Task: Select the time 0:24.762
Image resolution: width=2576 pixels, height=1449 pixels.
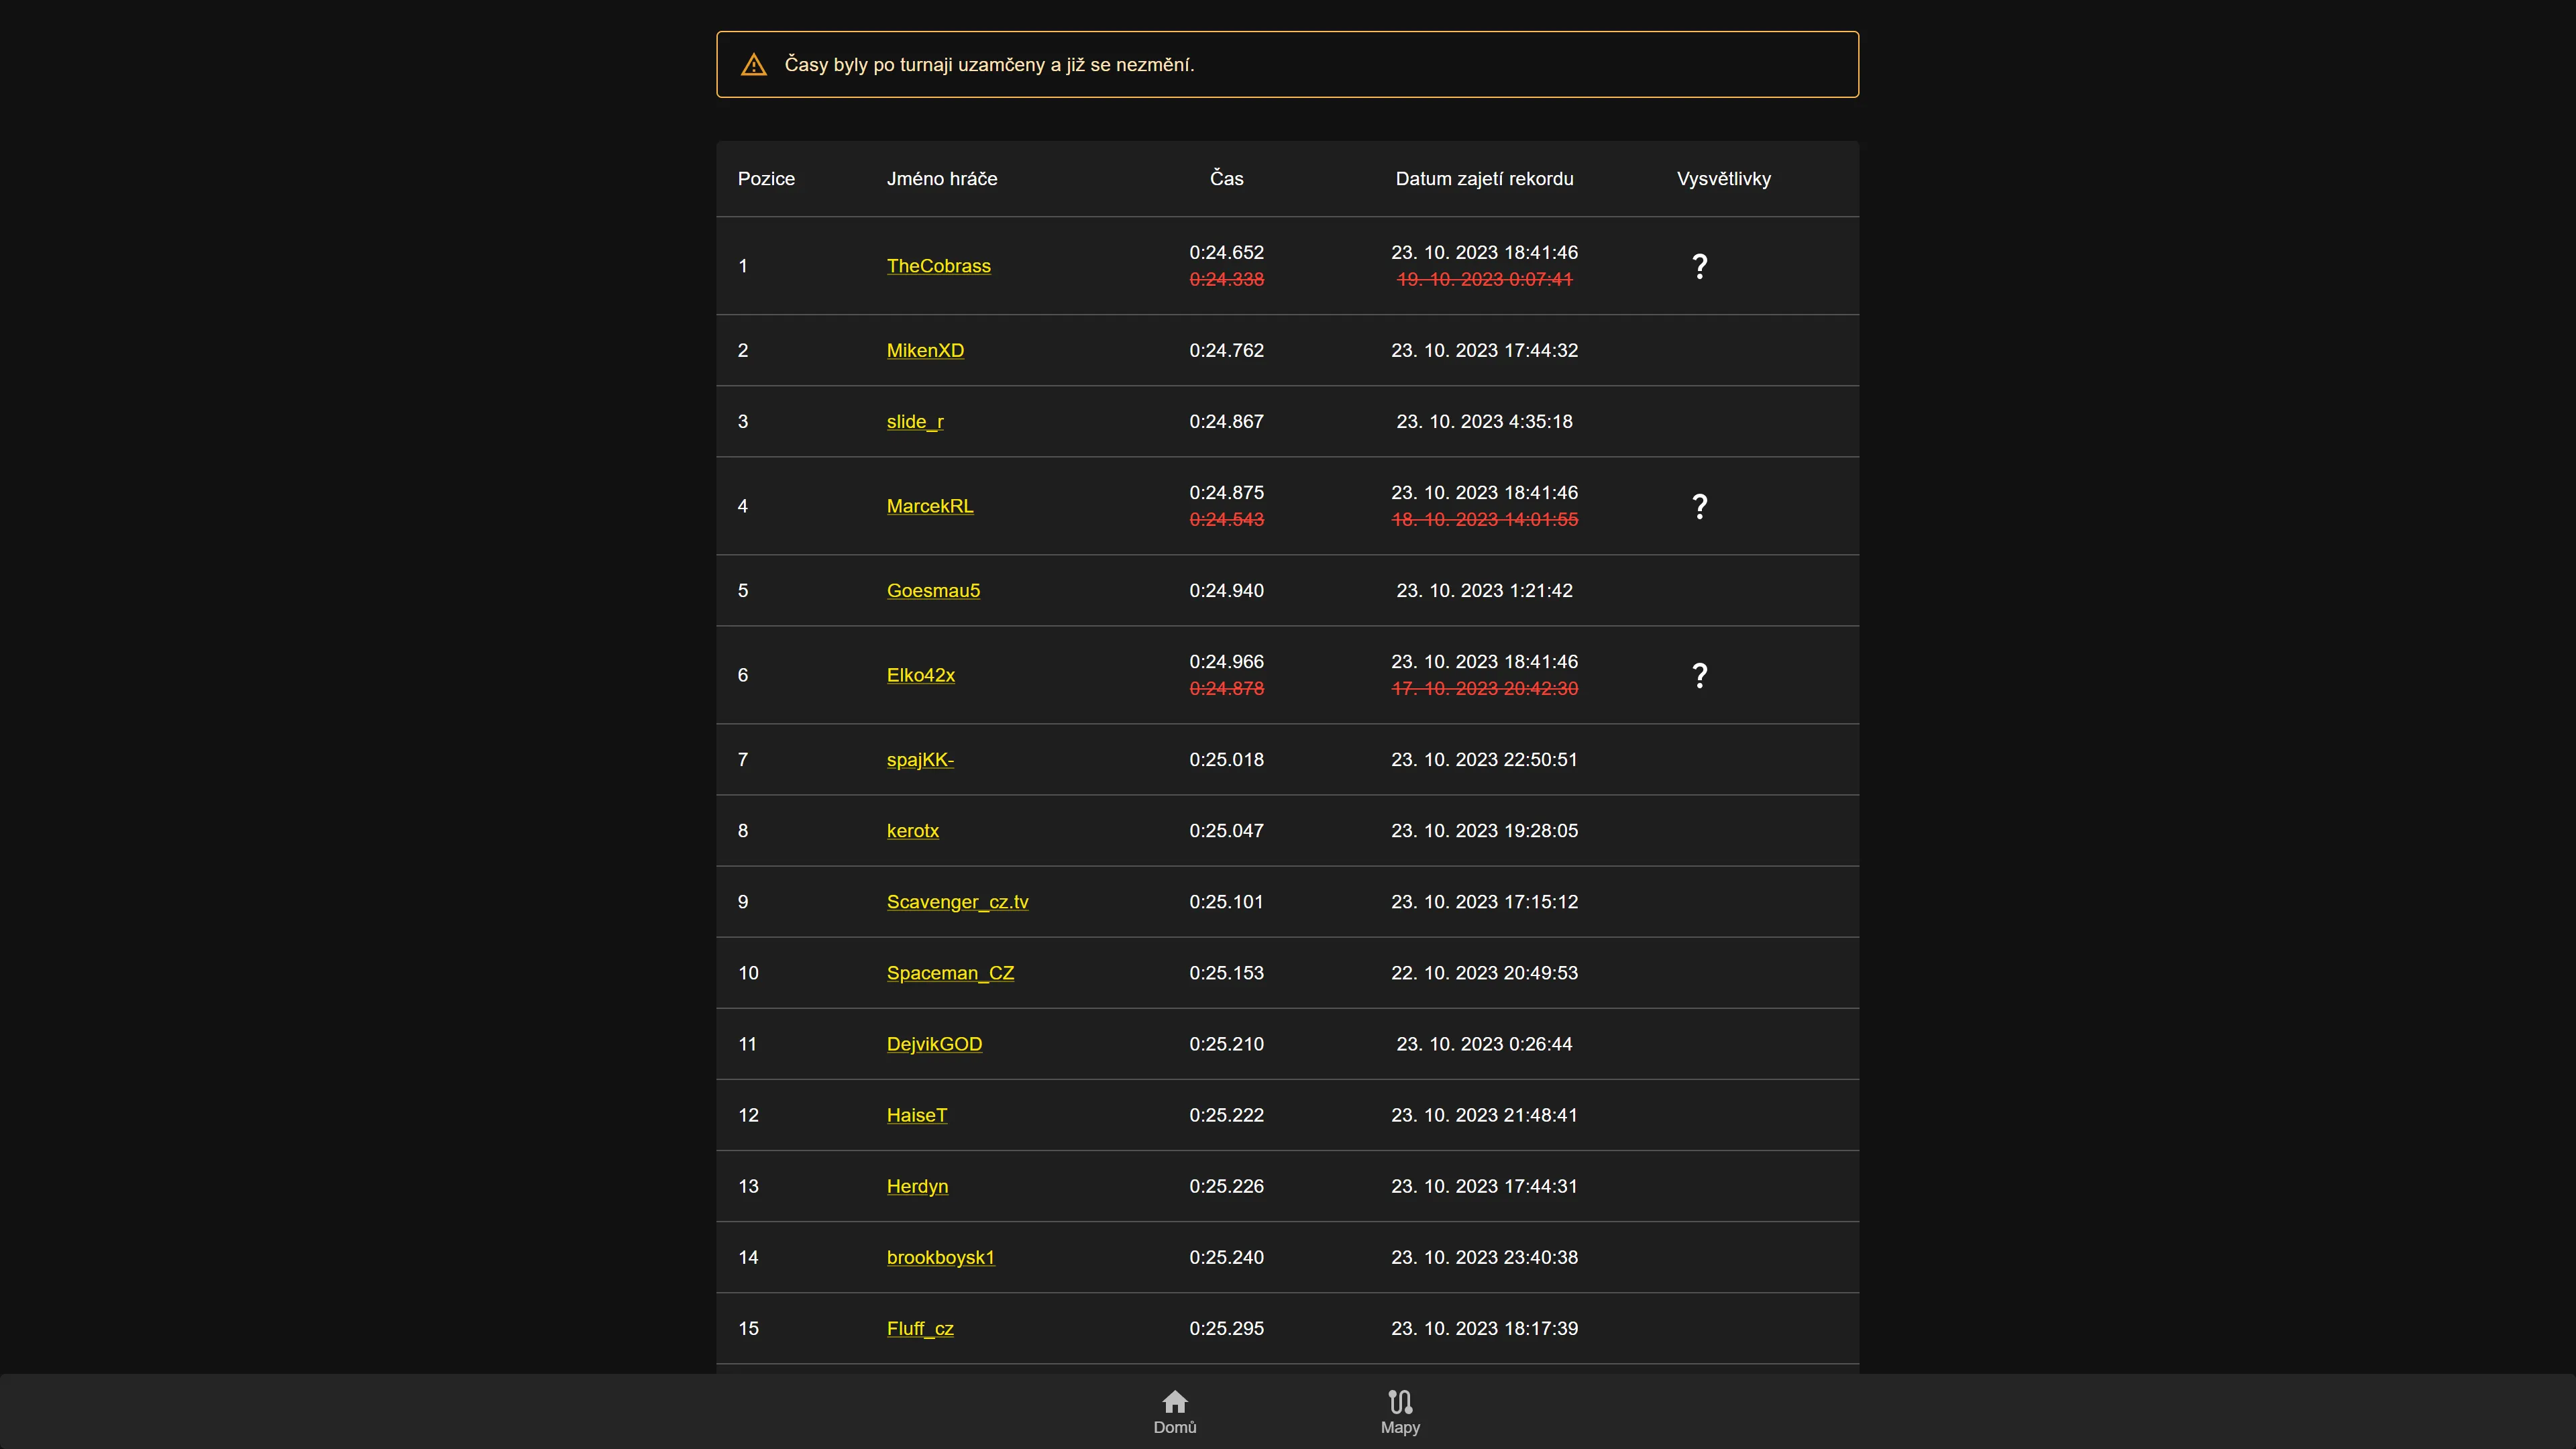Action: point(1226,350)
